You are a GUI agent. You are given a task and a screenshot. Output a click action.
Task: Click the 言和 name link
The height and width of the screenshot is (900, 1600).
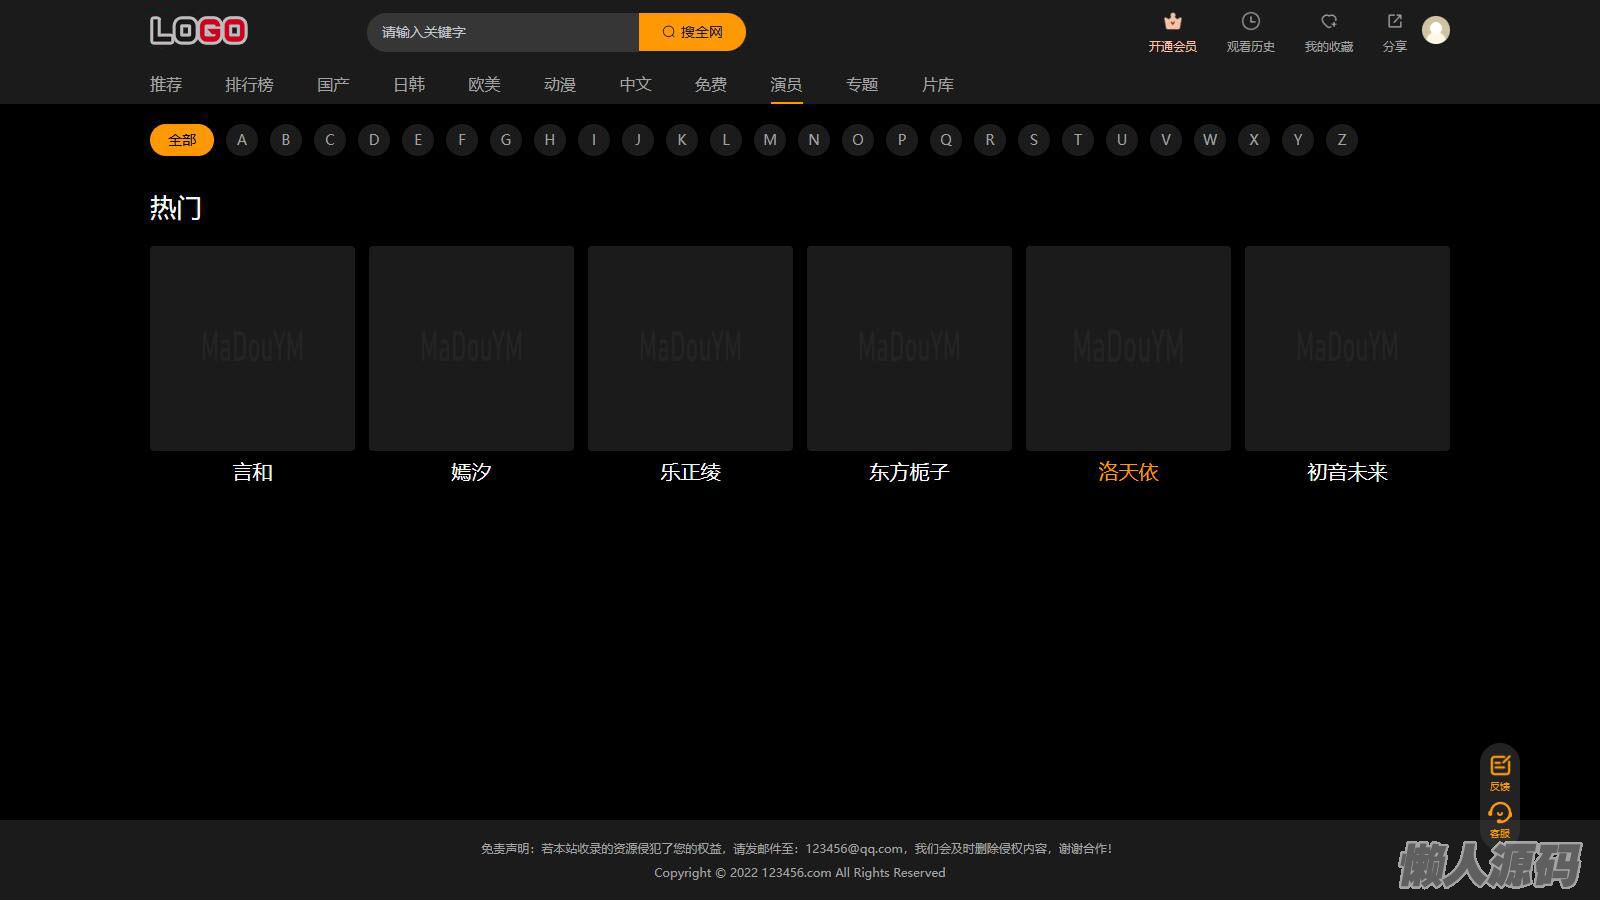point(252,472)
